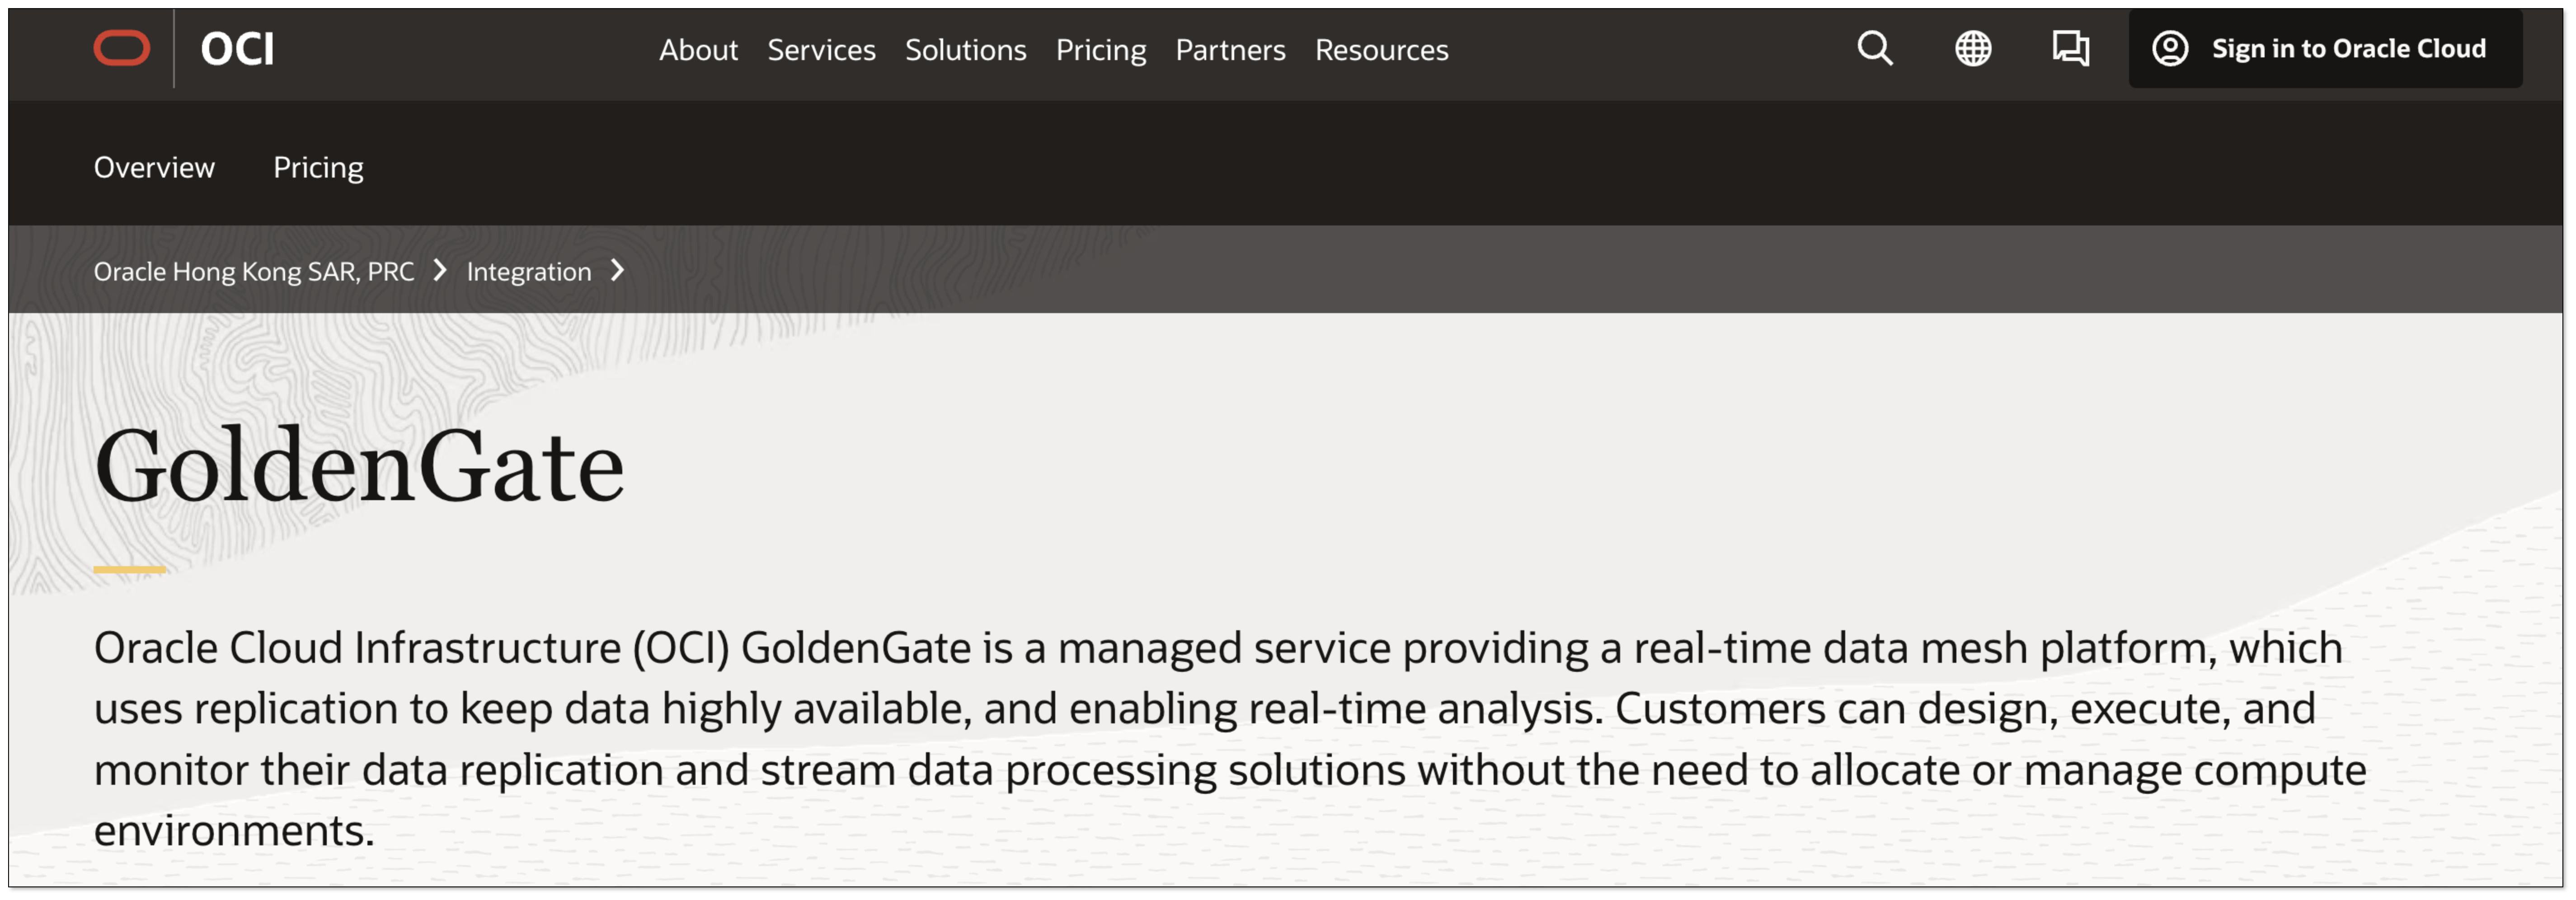The width and height of the screenshot is (2576, 900).
Task: Open the Partners navigation menu
Action: (1230, 50)
